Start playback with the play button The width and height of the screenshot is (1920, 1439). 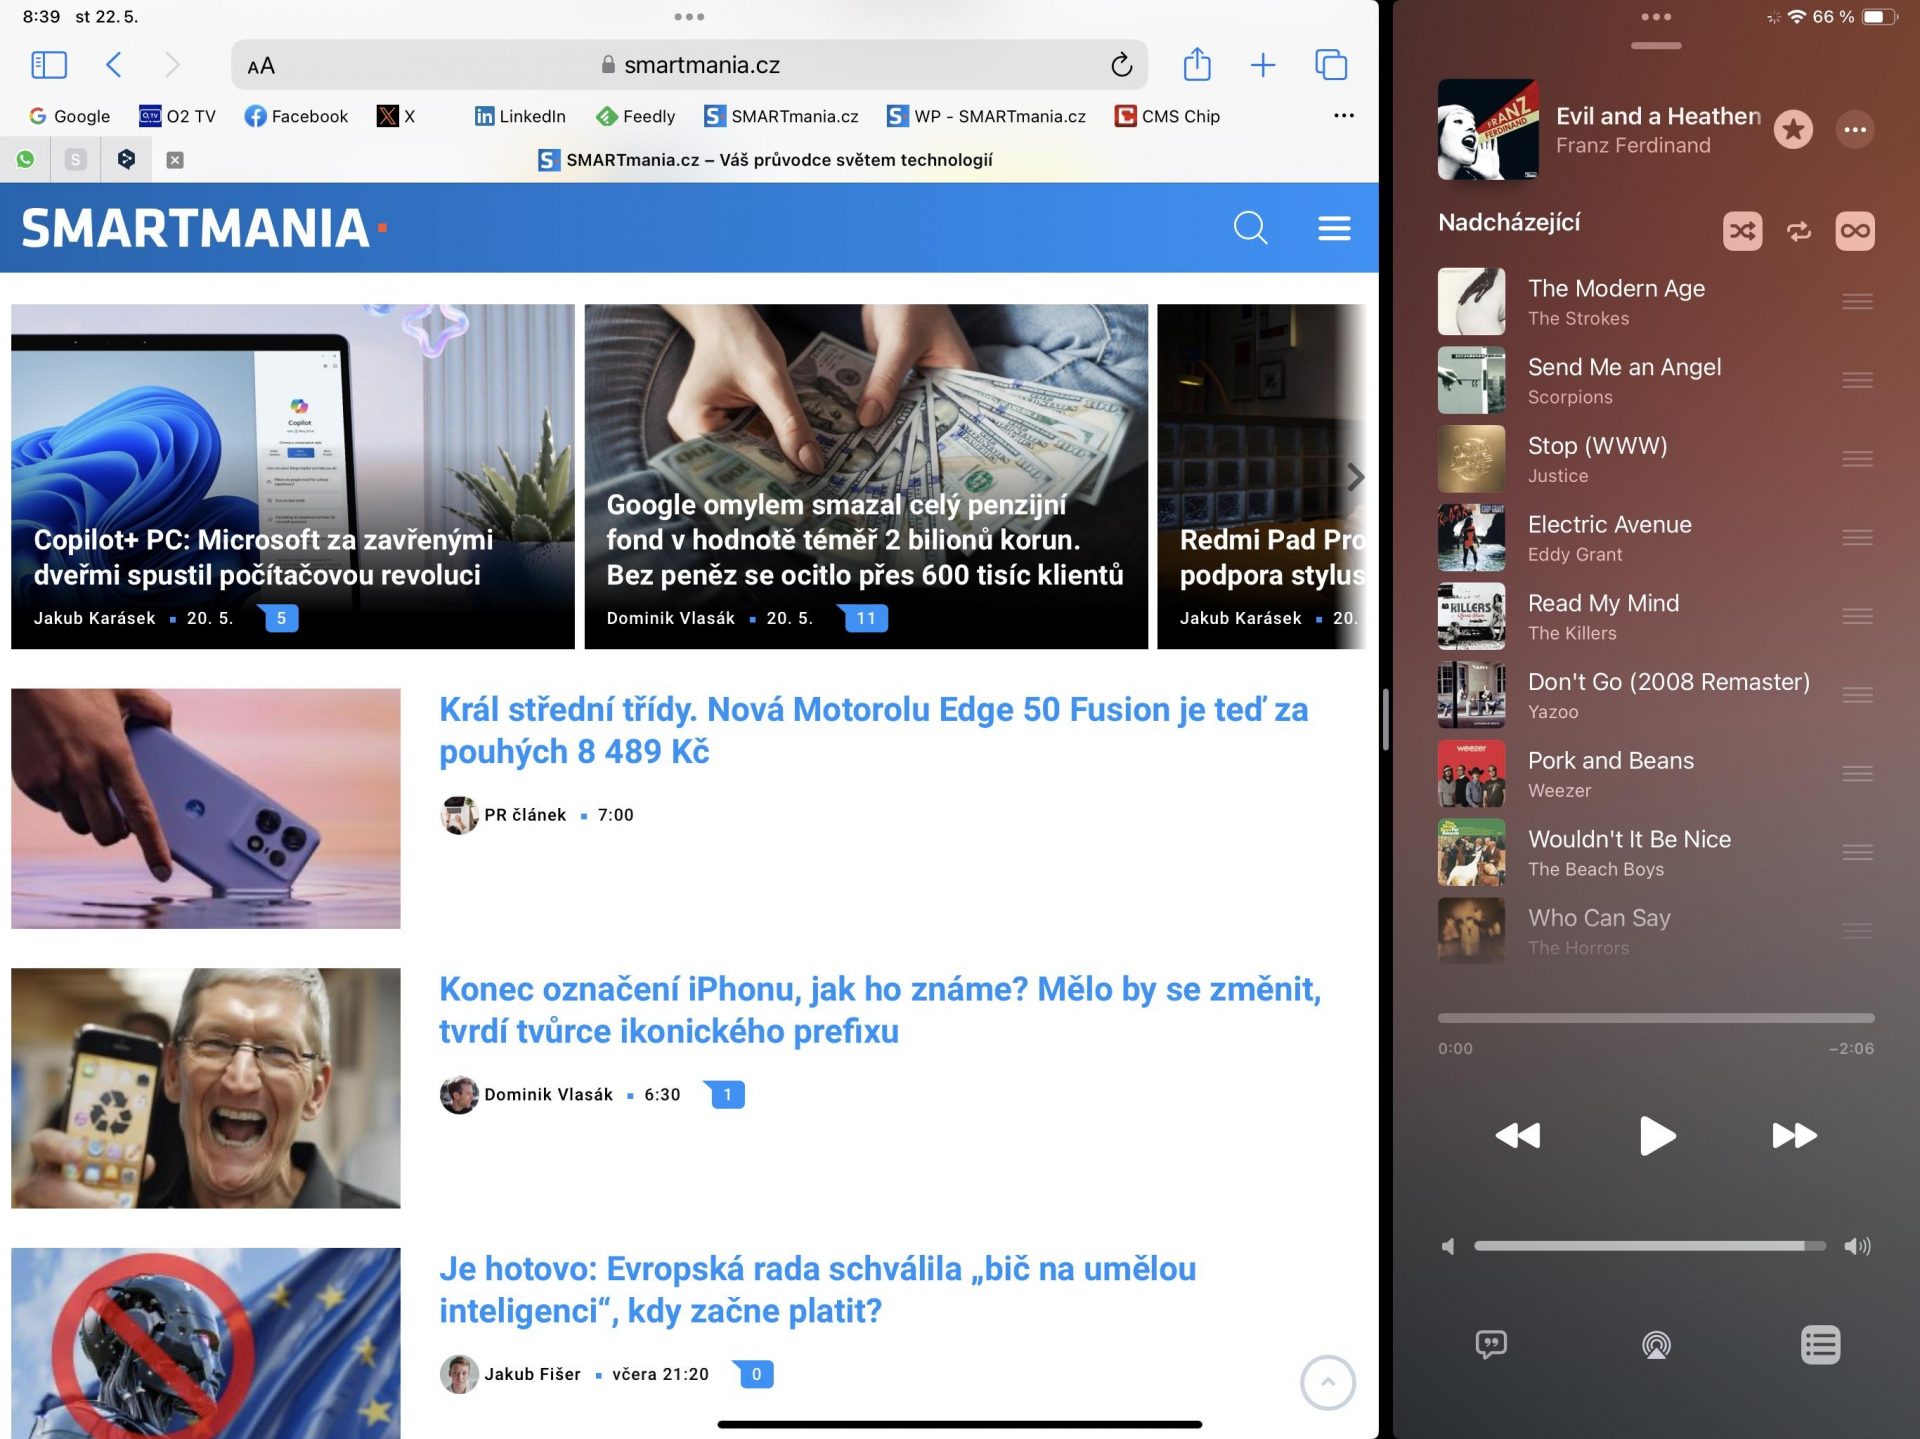point(1656,1136)
